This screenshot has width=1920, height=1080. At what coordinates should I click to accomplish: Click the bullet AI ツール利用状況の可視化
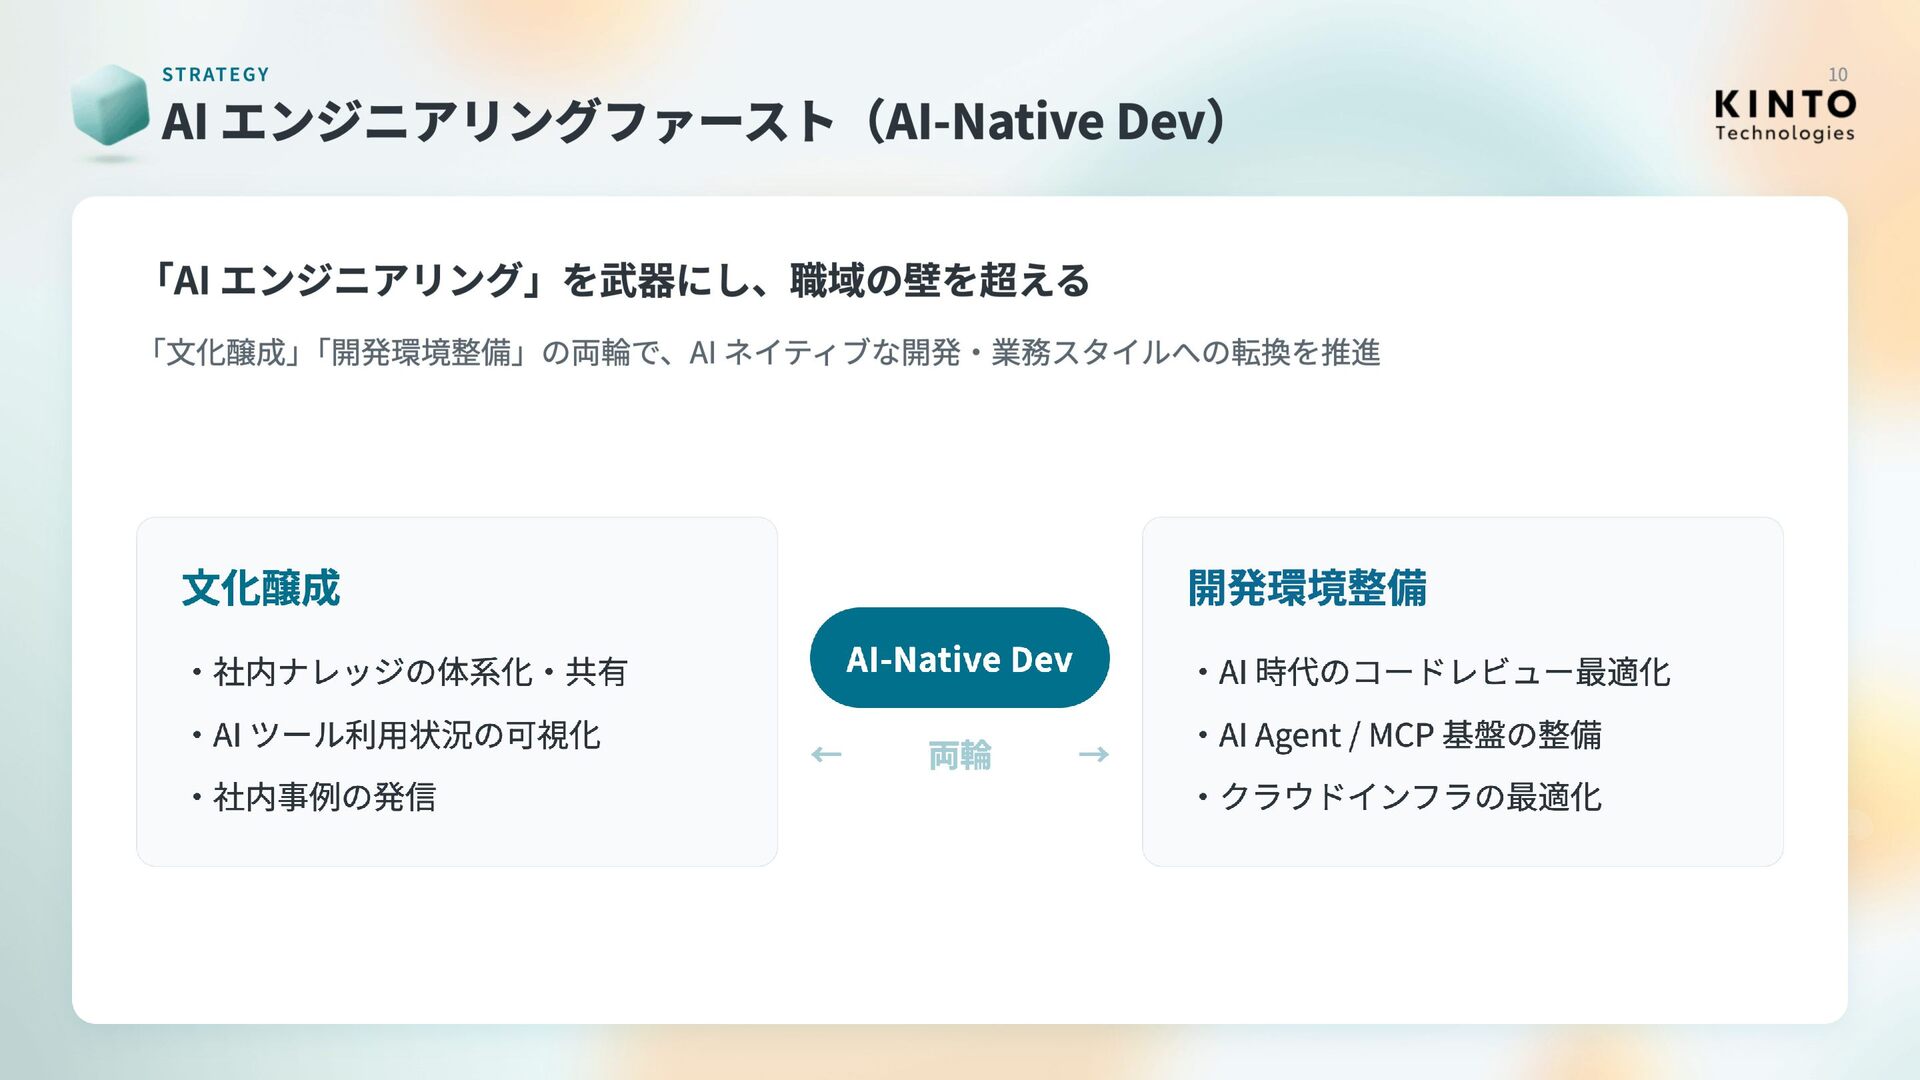395,735
